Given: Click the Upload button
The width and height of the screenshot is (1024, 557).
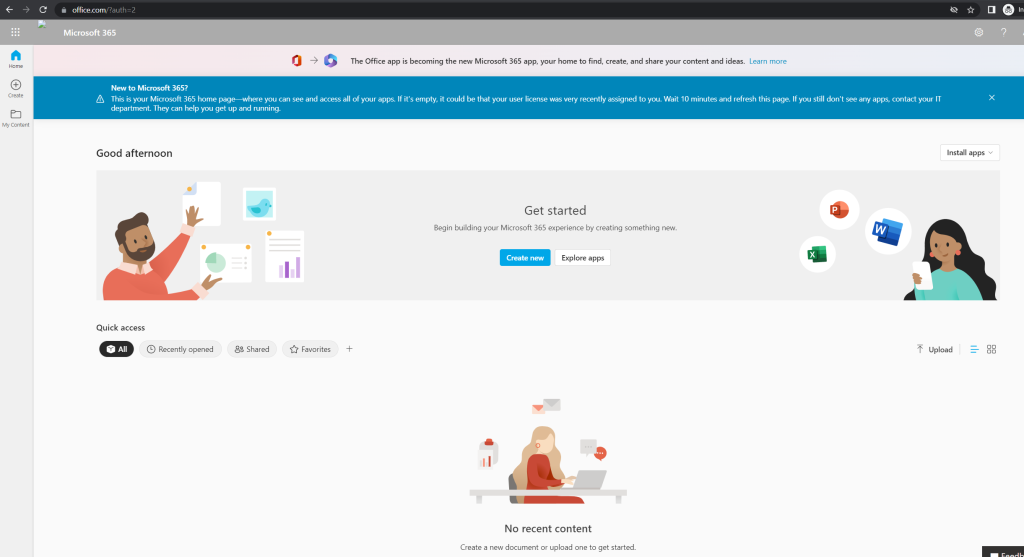Looking at the screenshot, I should [935, 349].
